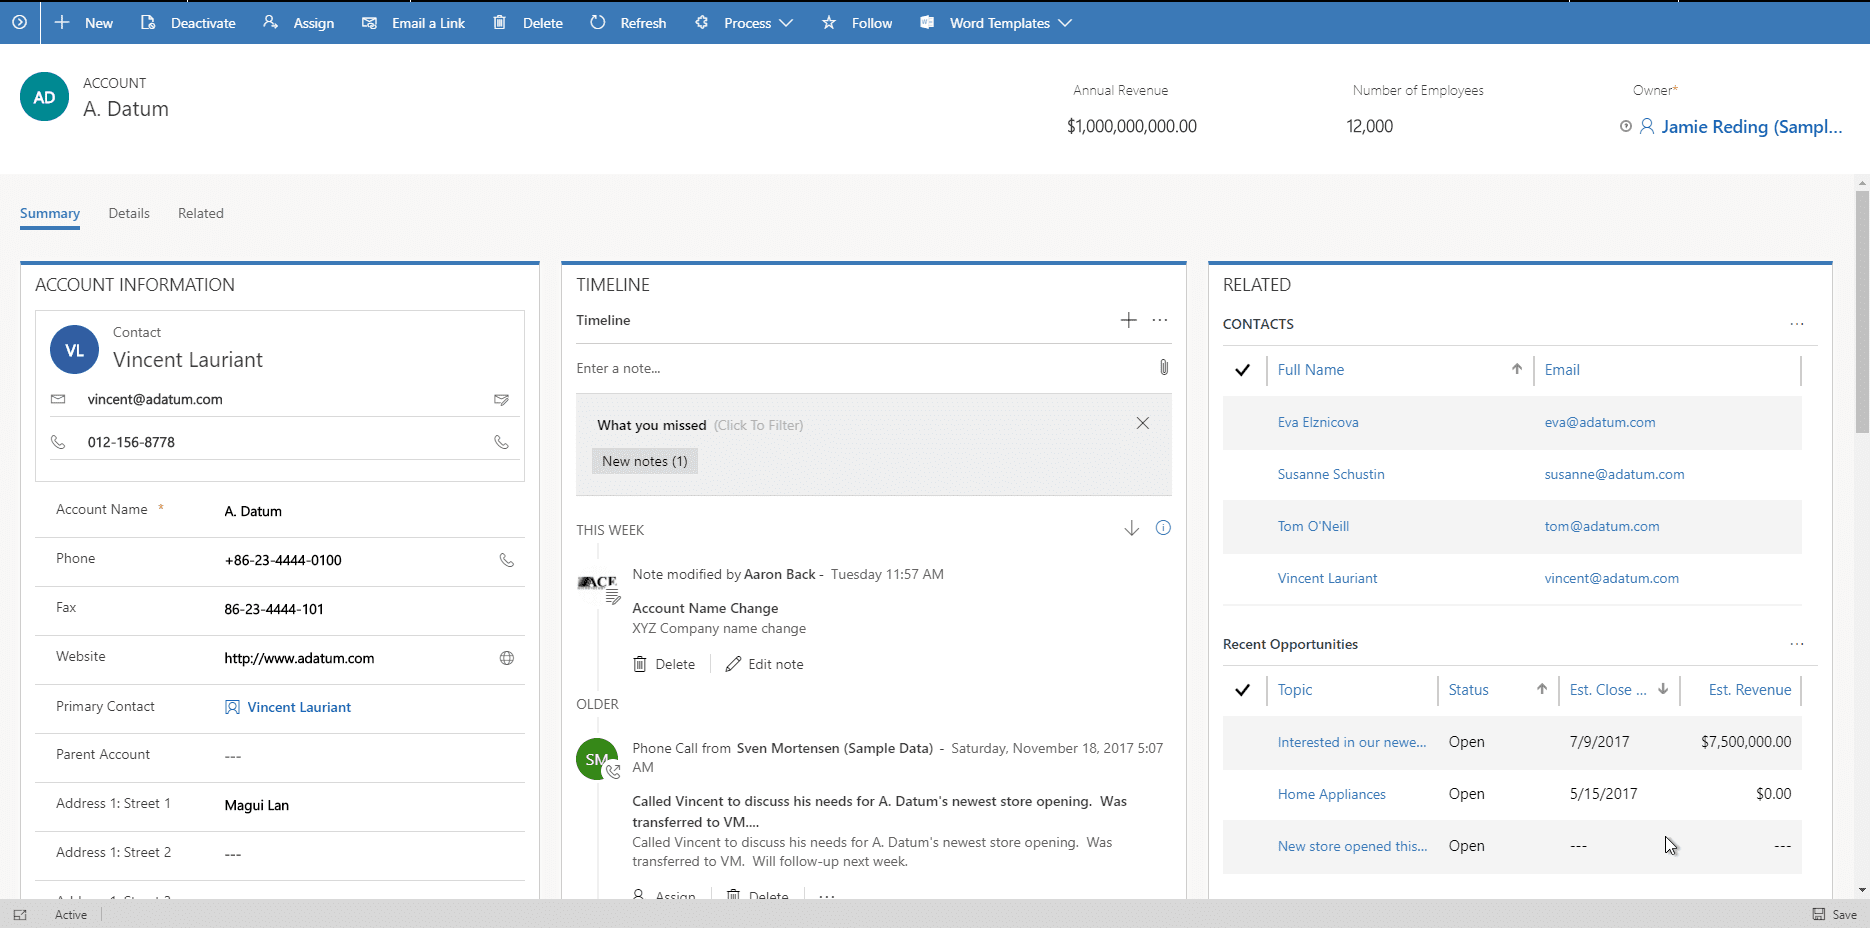Click the Email a Link icon
Viewport: 1870px width, 928px height.
(x=370, y=22)
